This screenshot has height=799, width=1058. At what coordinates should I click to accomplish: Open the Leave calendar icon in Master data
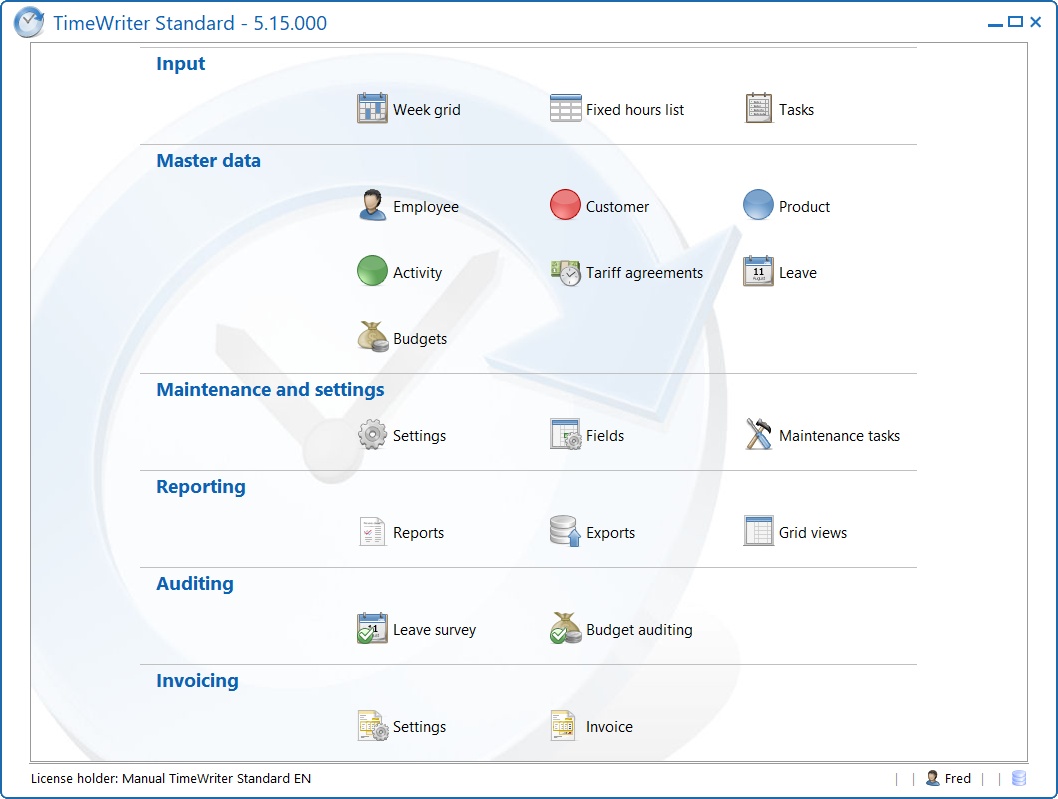(x=758, y=271)
